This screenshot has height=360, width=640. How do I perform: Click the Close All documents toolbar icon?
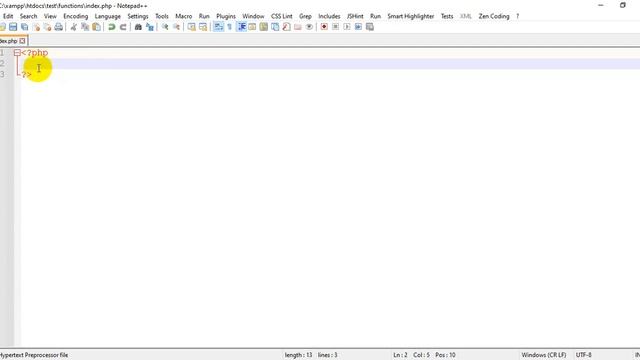tap(47, 27)
